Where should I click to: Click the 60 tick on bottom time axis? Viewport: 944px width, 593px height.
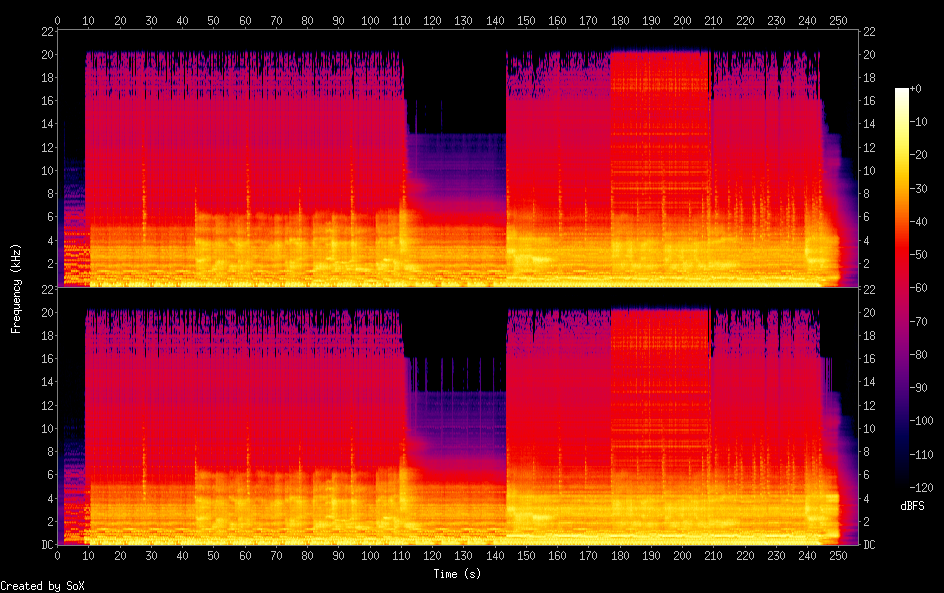245,556
